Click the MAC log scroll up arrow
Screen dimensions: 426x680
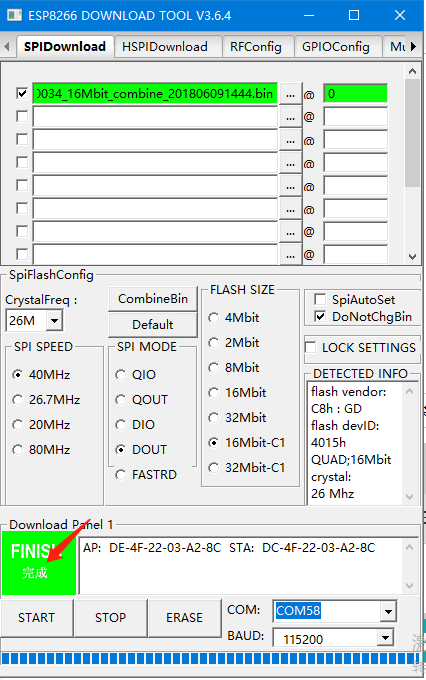[409, 547]
